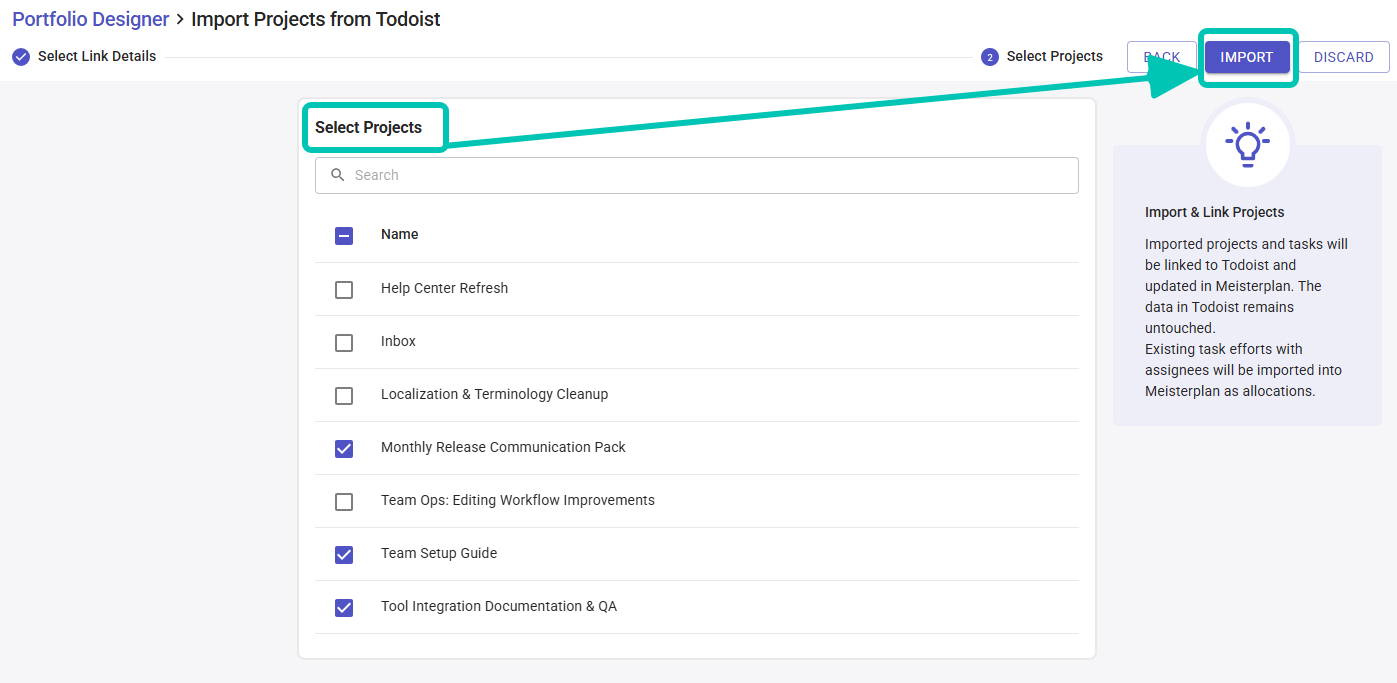Click the Name column header
Viewport: 1397px width, 683px height.
tap(400, 234)
